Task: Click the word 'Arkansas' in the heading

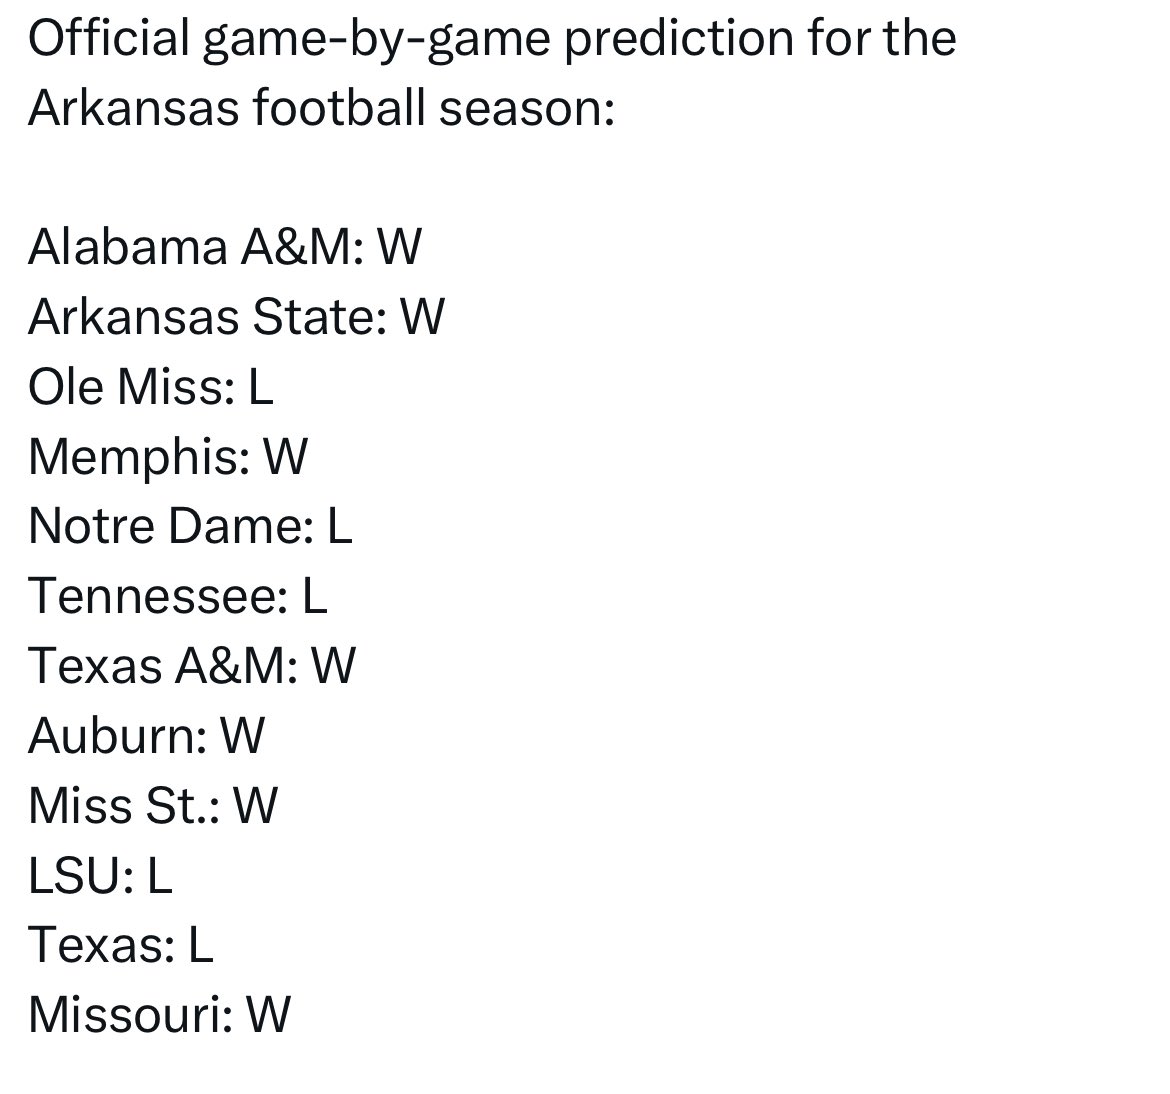Action: pos(134,107)
